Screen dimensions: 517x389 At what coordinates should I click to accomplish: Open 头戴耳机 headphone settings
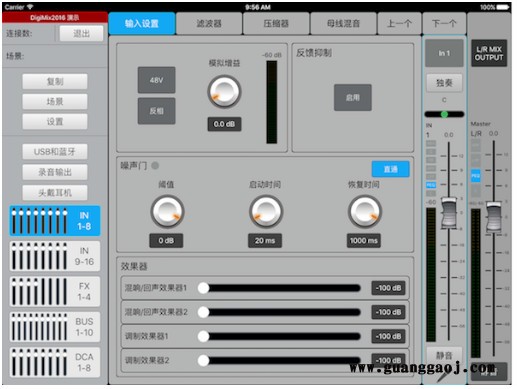55,193
